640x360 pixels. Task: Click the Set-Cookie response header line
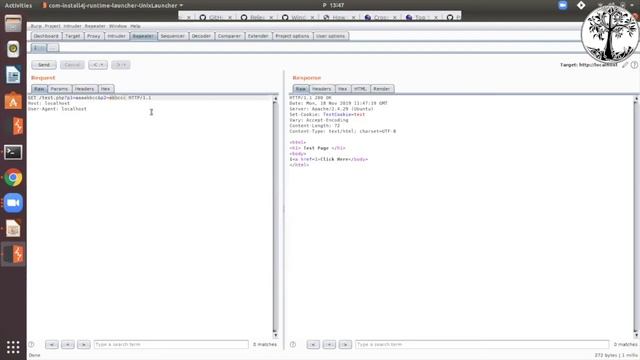tap(327, 114)
